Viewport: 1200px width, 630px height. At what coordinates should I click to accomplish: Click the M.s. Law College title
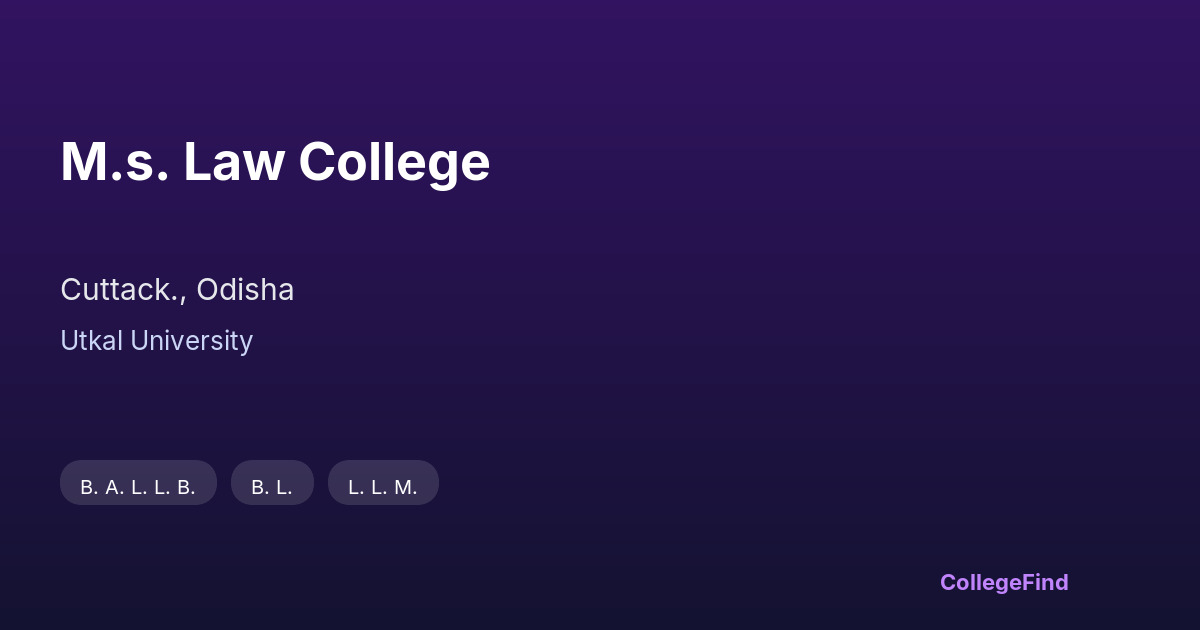[x=275, y=162]
